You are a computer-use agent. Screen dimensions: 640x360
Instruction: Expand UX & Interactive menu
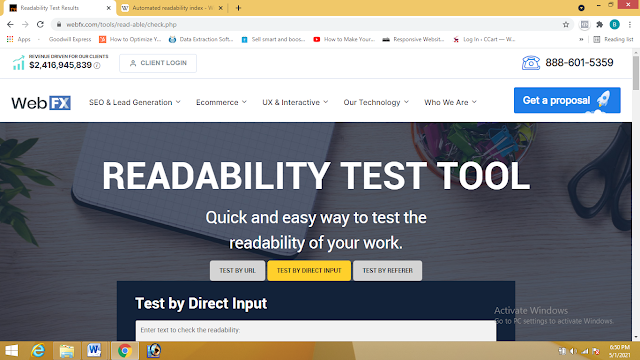click(x=295, y=102)
